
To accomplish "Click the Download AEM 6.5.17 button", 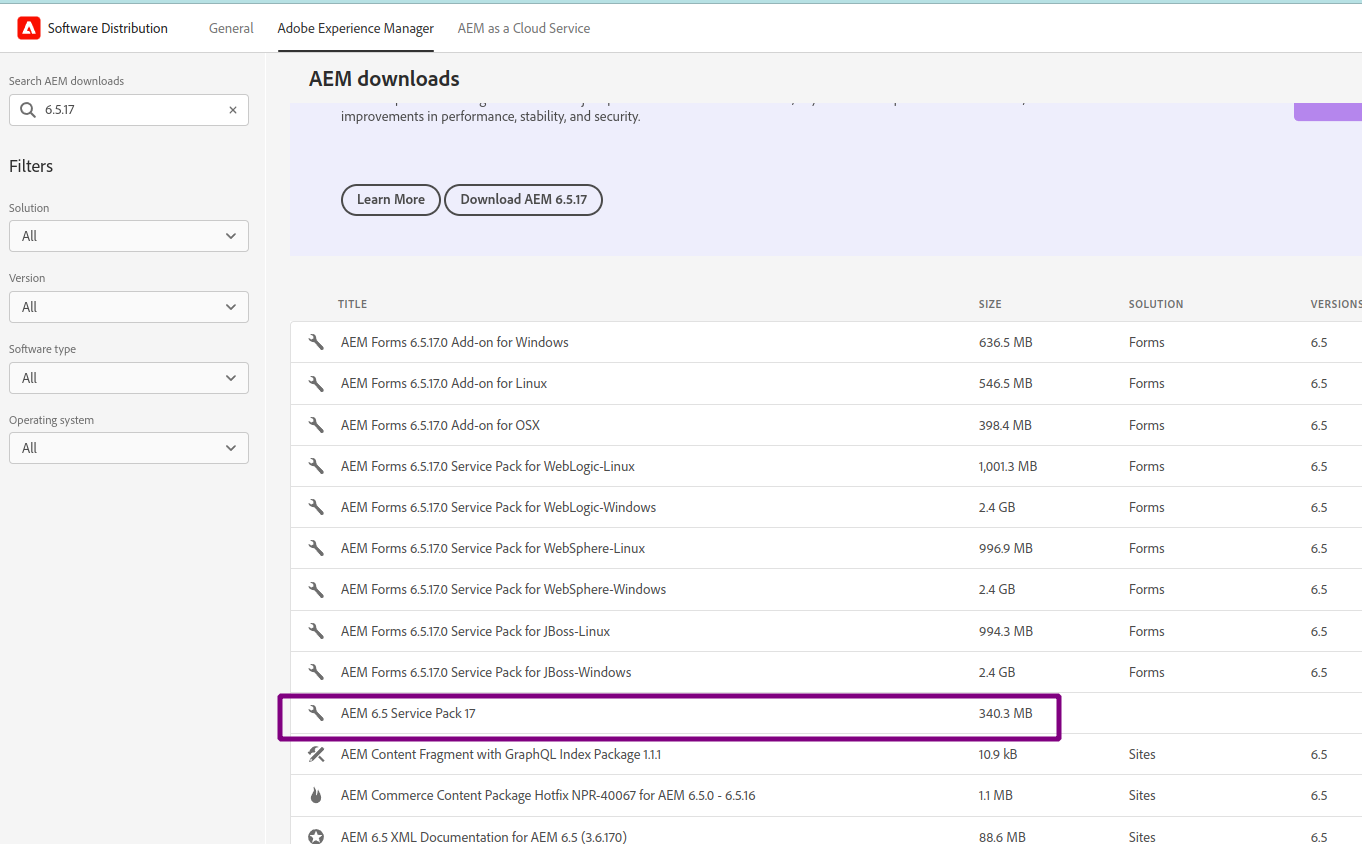I will (x=523, y=199).
